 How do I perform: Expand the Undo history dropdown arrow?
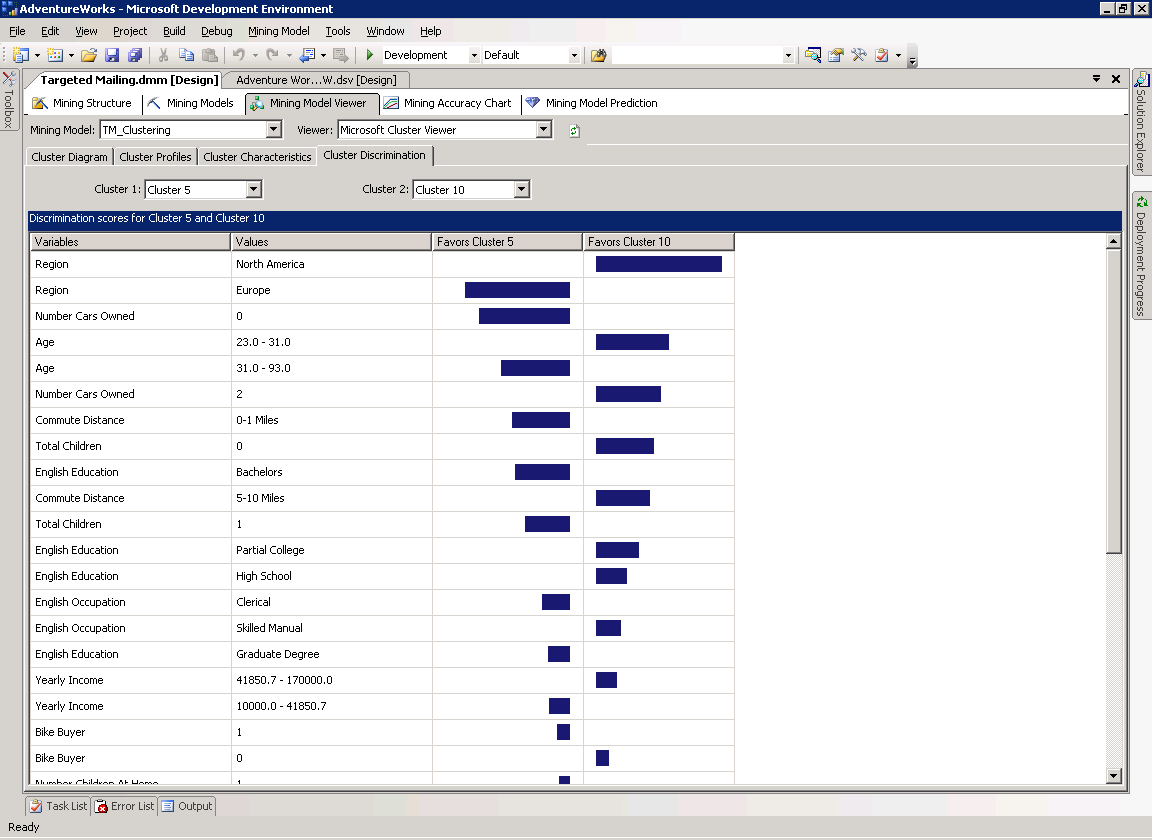[255, 55]
